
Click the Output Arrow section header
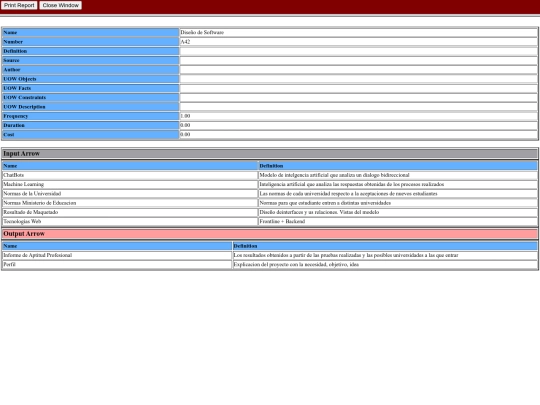270,234
